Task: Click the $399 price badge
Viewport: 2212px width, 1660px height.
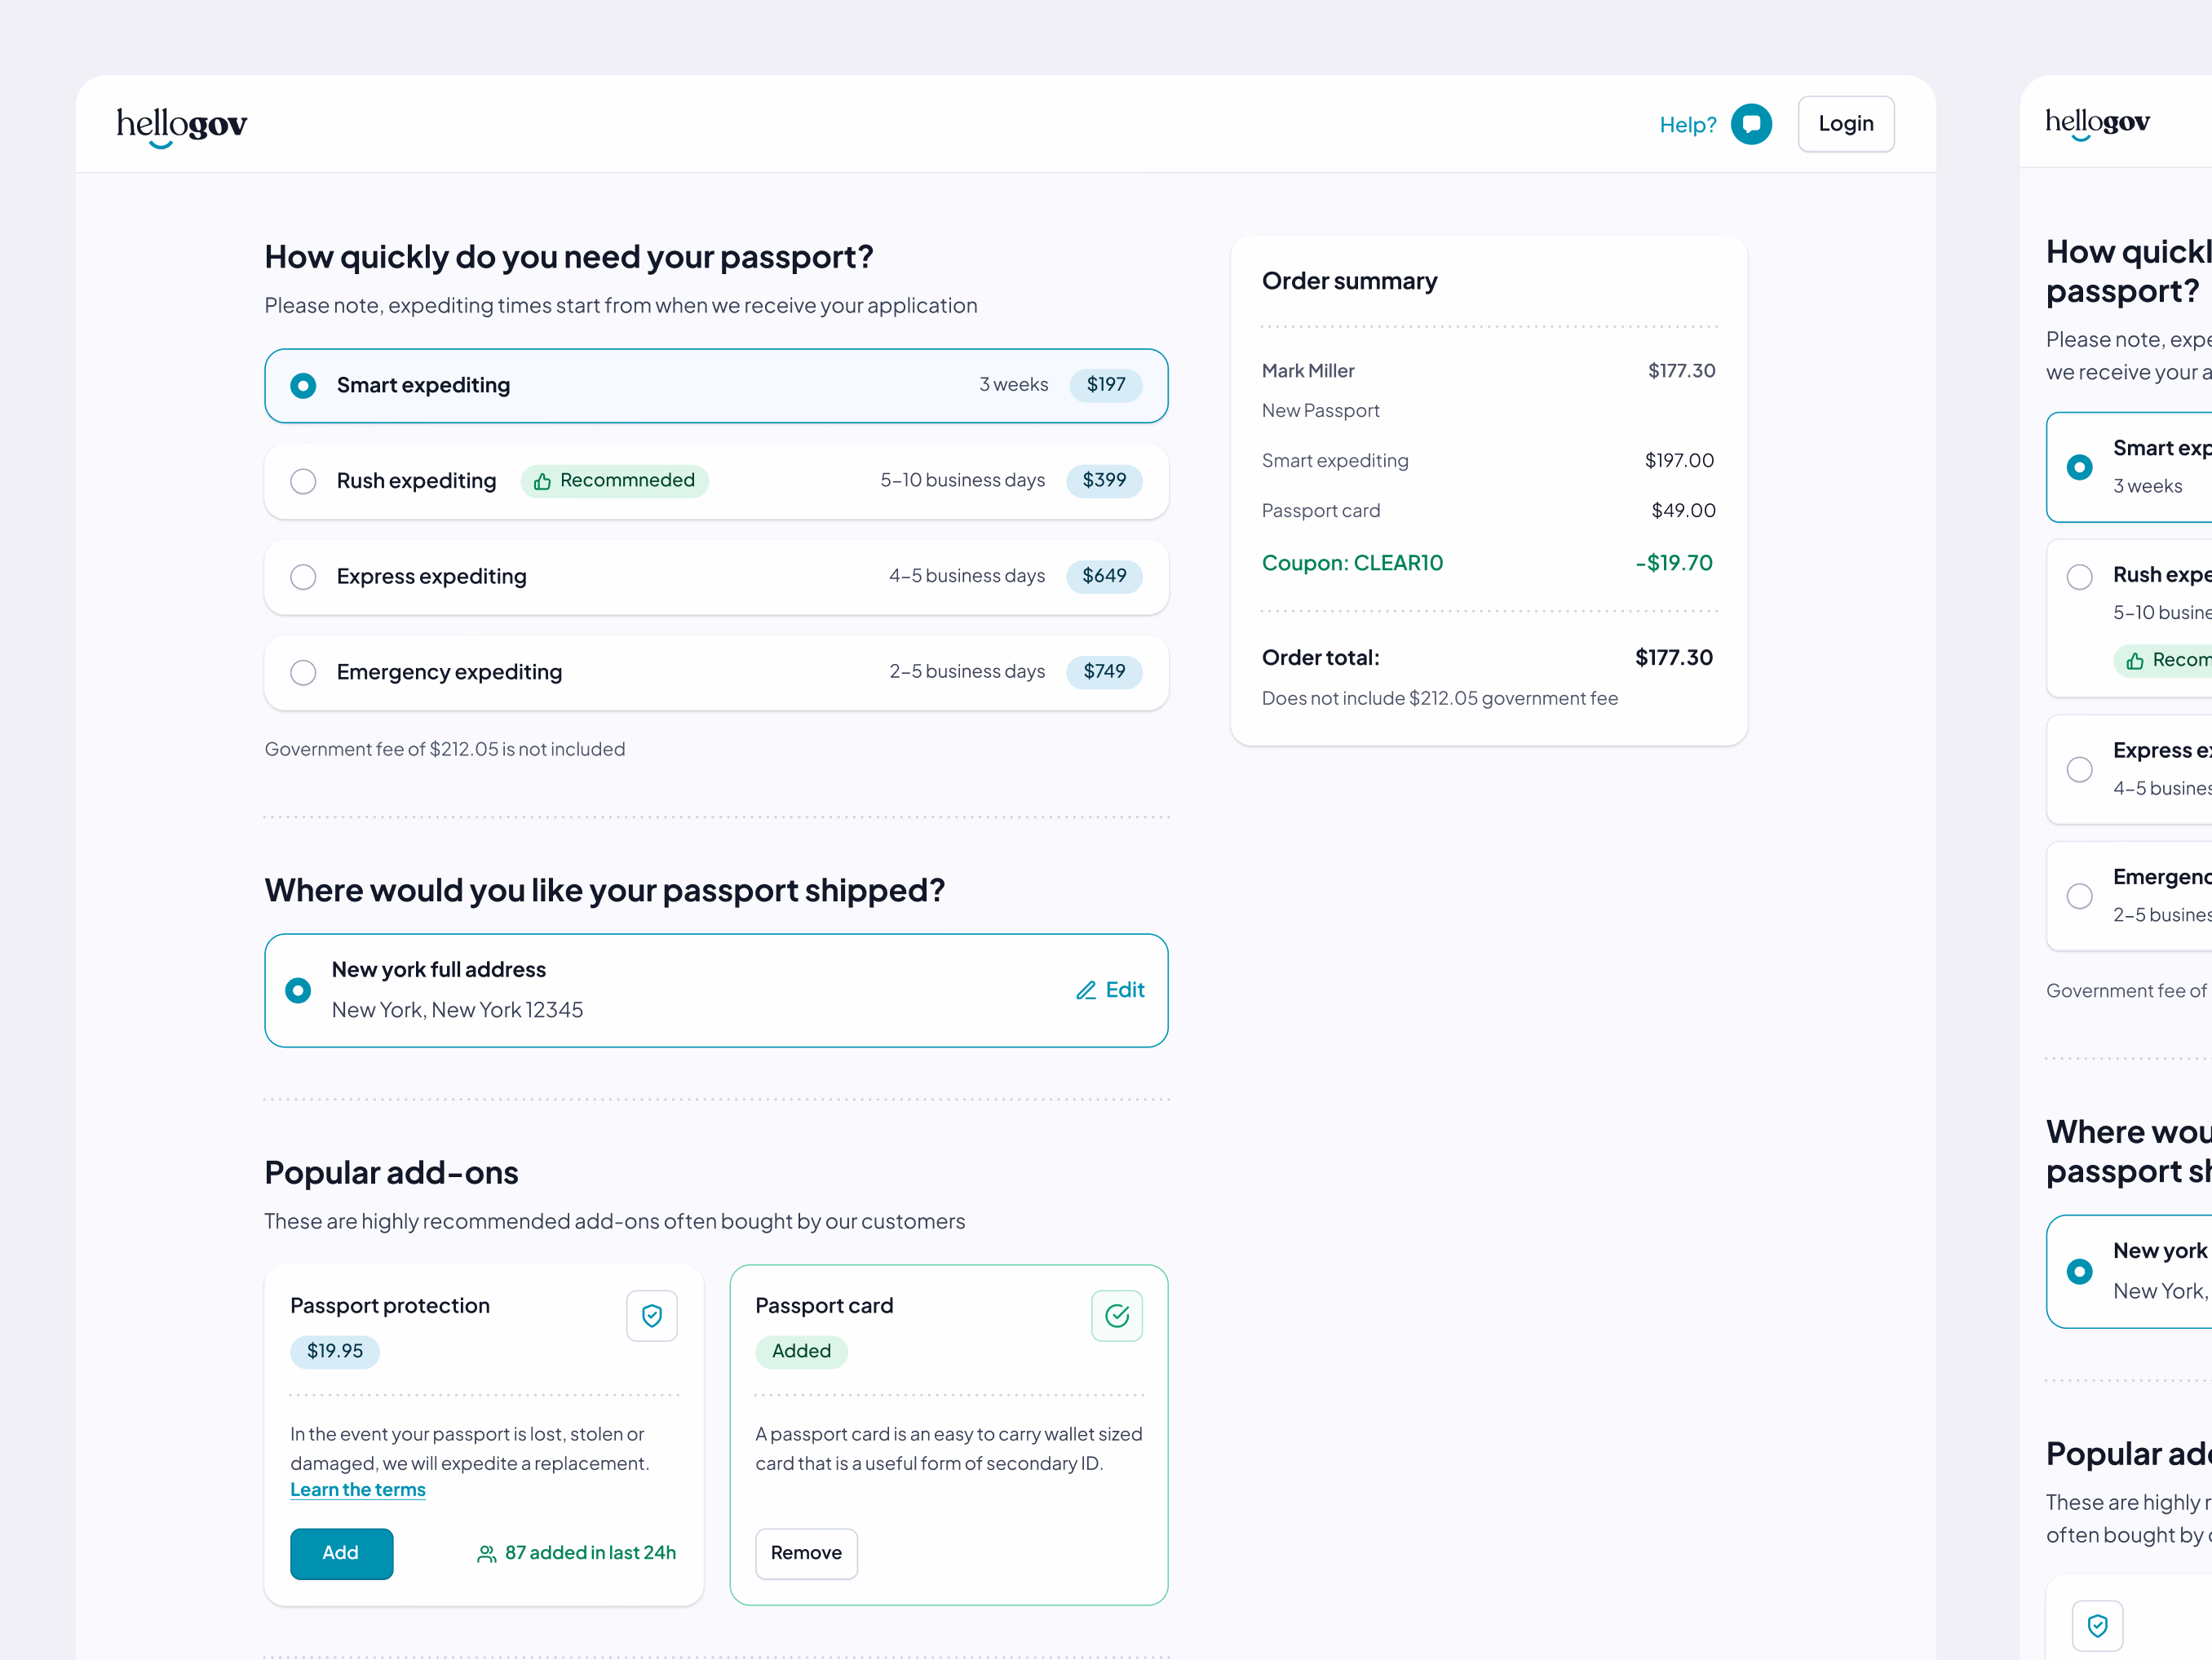Action: pyautogui.click(x=1104, y=480)
